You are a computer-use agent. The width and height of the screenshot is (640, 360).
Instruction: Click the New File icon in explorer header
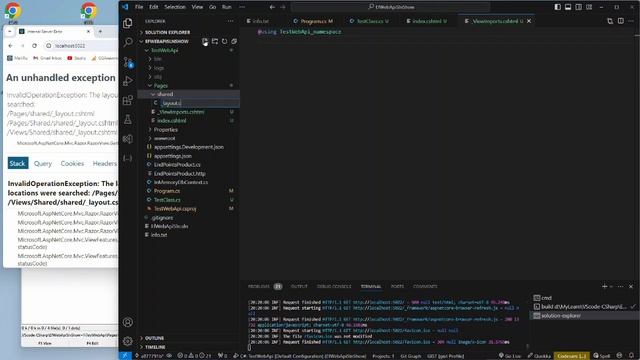coord(205,41)
